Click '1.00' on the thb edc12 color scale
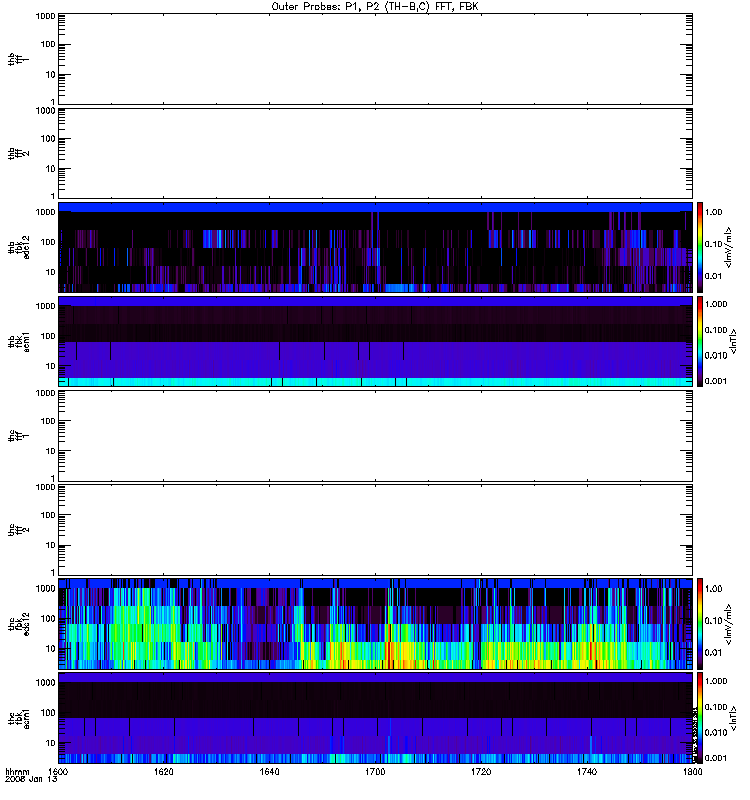 [713, 212]
